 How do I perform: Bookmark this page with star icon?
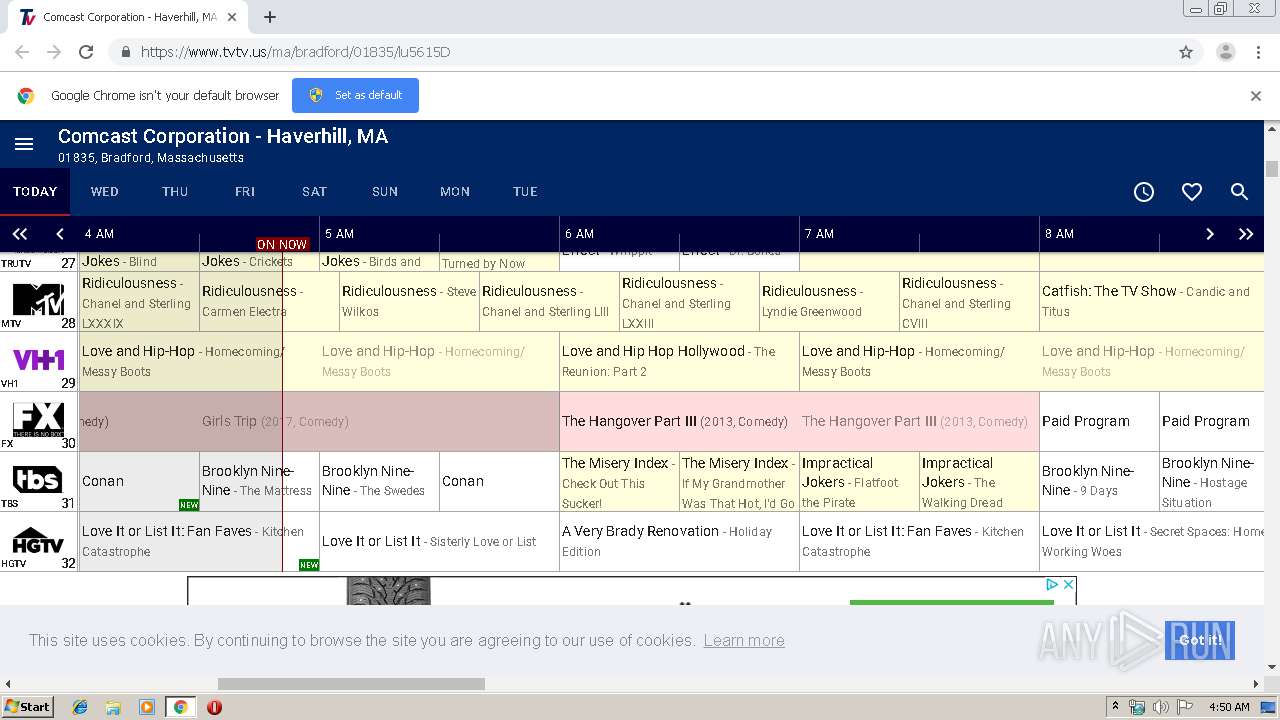pyautogui.click(x=1186, y=52)
